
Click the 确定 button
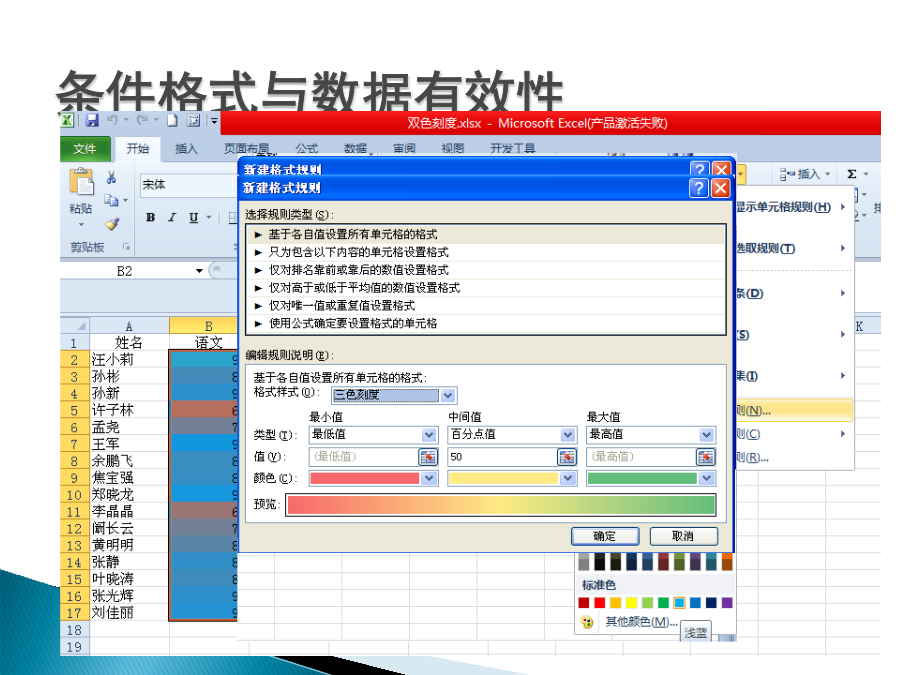pos(605,536)
